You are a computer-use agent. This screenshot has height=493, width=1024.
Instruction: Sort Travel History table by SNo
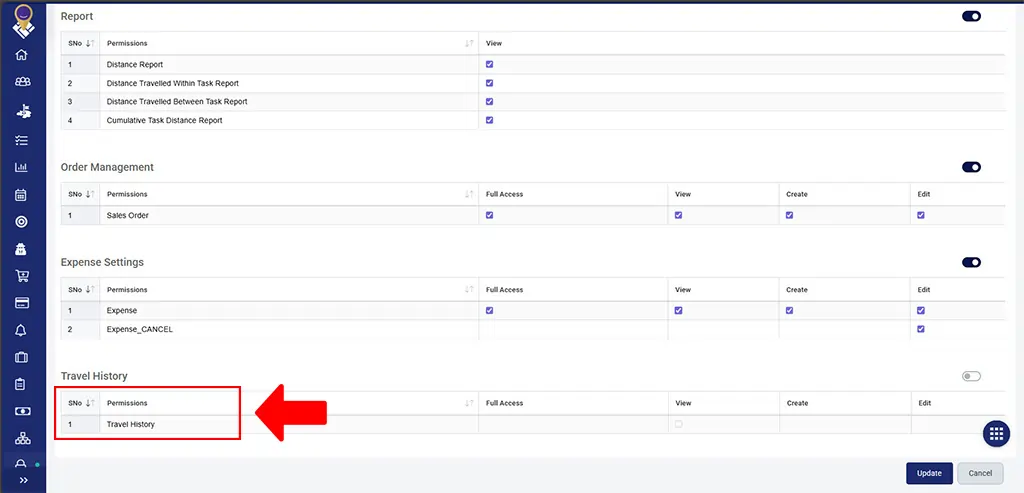[x=90, y=403]
